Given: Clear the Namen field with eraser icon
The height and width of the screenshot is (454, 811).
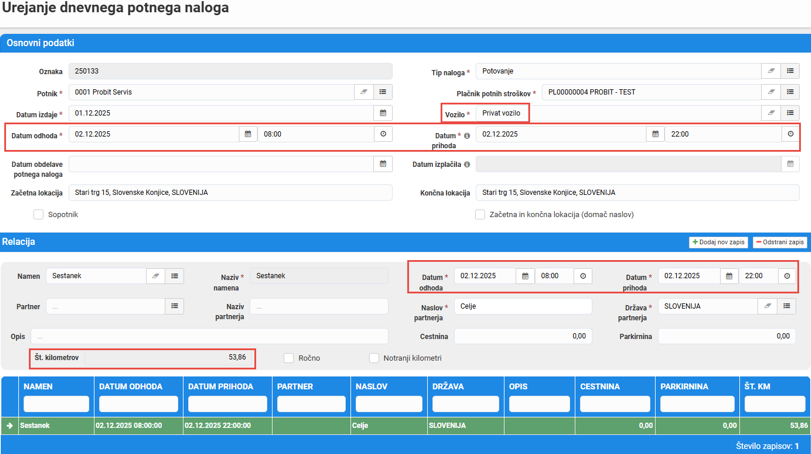Looking at the screenshot, I should click(x=156, y=276).
